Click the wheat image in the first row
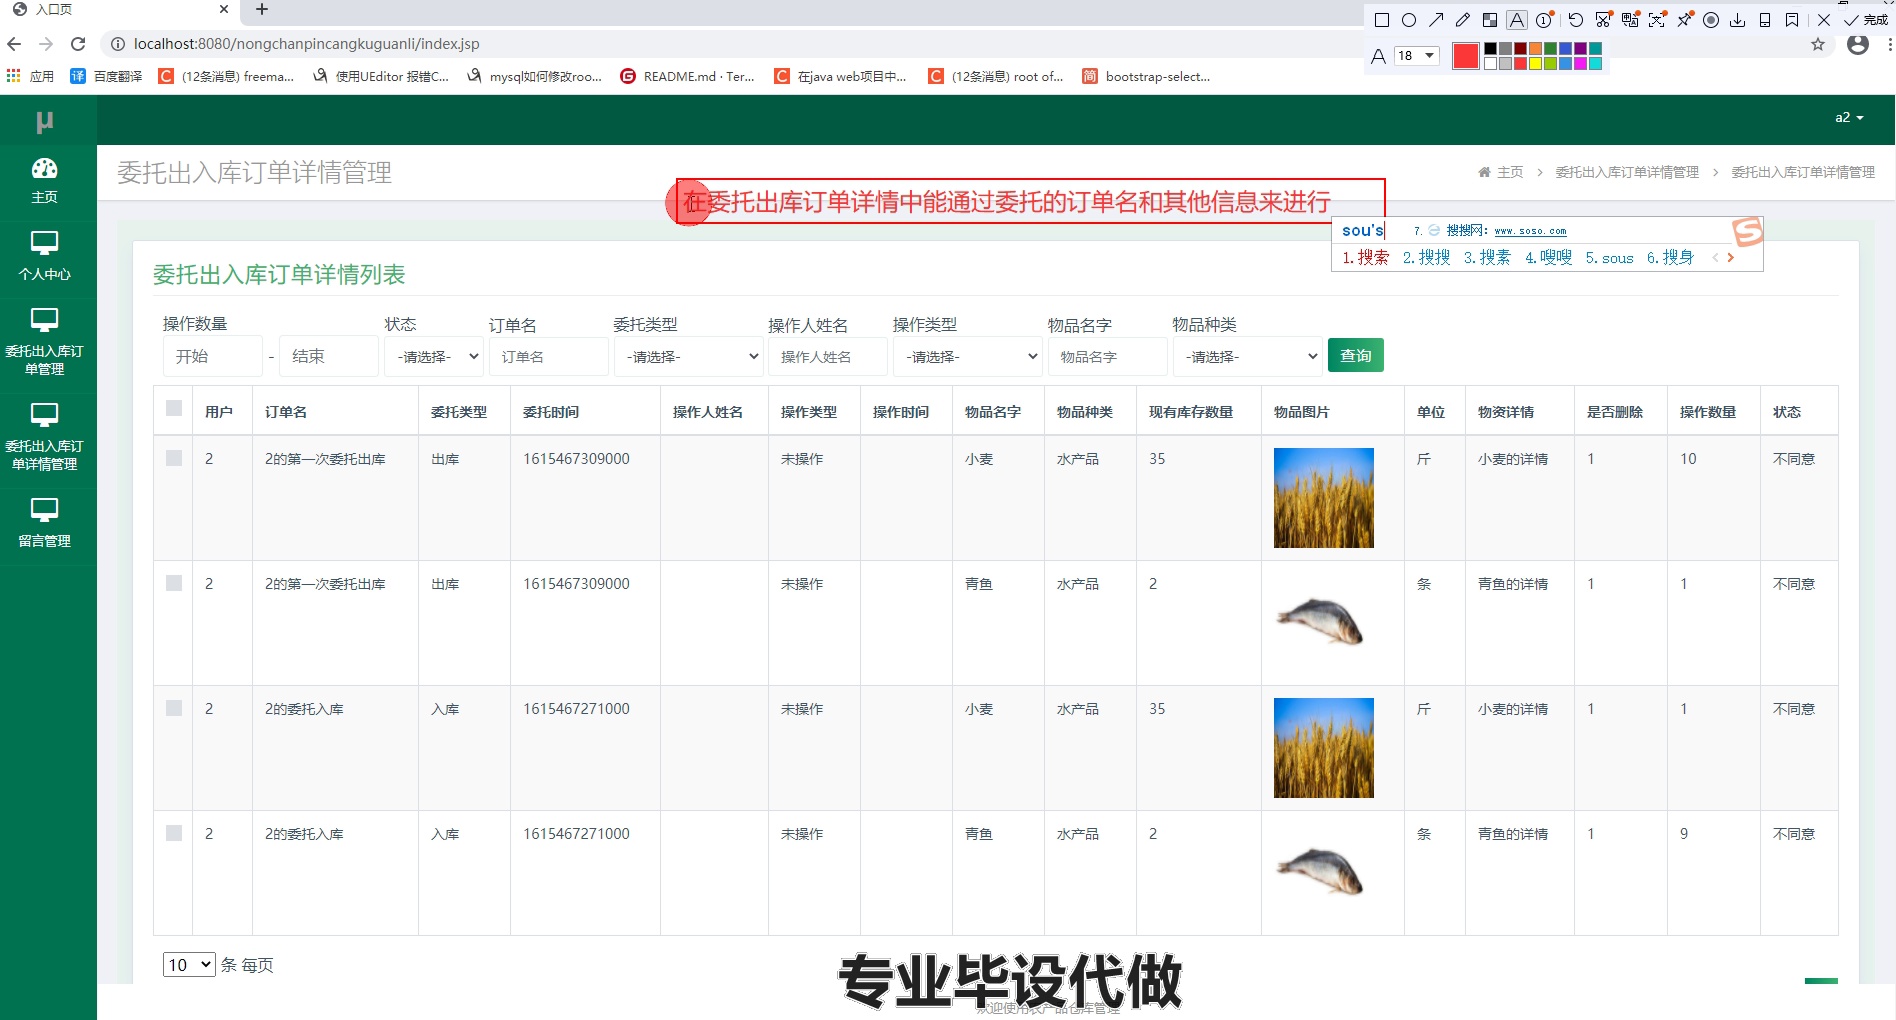Image resolution: width=1896 pixels, height=1020 pixels. 1324,498
